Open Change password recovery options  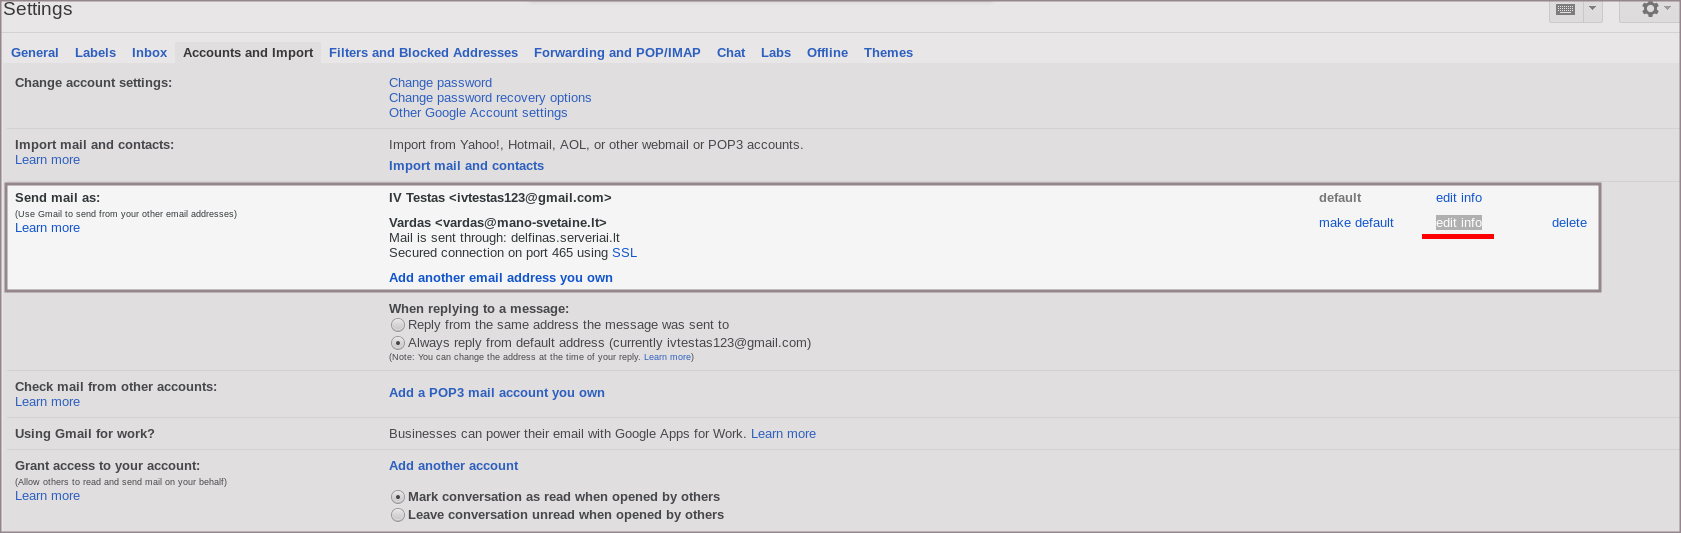point(490,98)
